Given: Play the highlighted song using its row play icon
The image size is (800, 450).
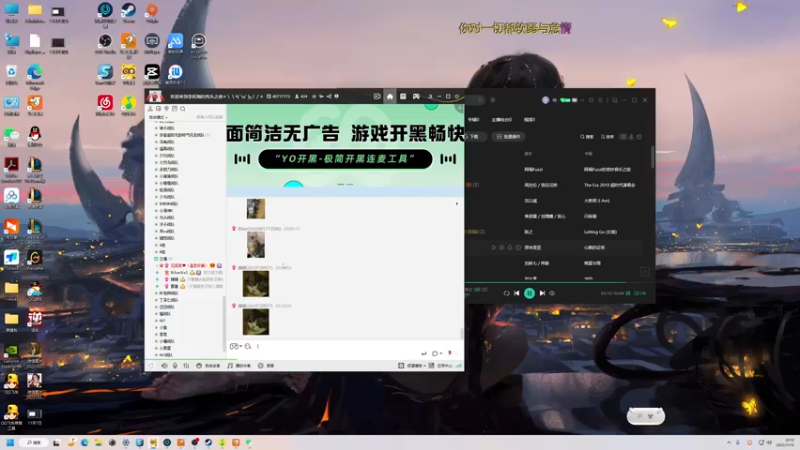Looking at the screenshot, I should (493, 247).
